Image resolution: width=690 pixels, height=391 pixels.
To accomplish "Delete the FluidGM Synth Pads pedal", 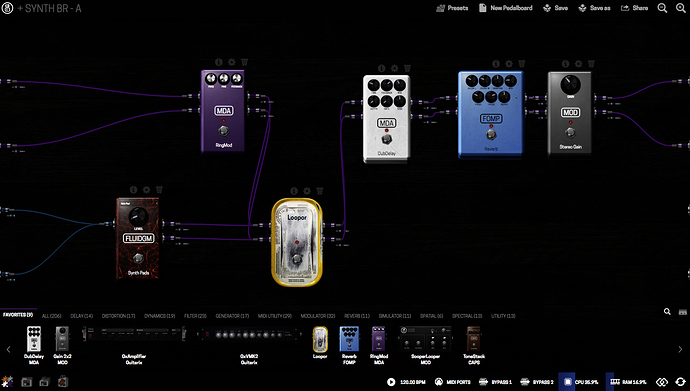I will (x=159, y=190).
